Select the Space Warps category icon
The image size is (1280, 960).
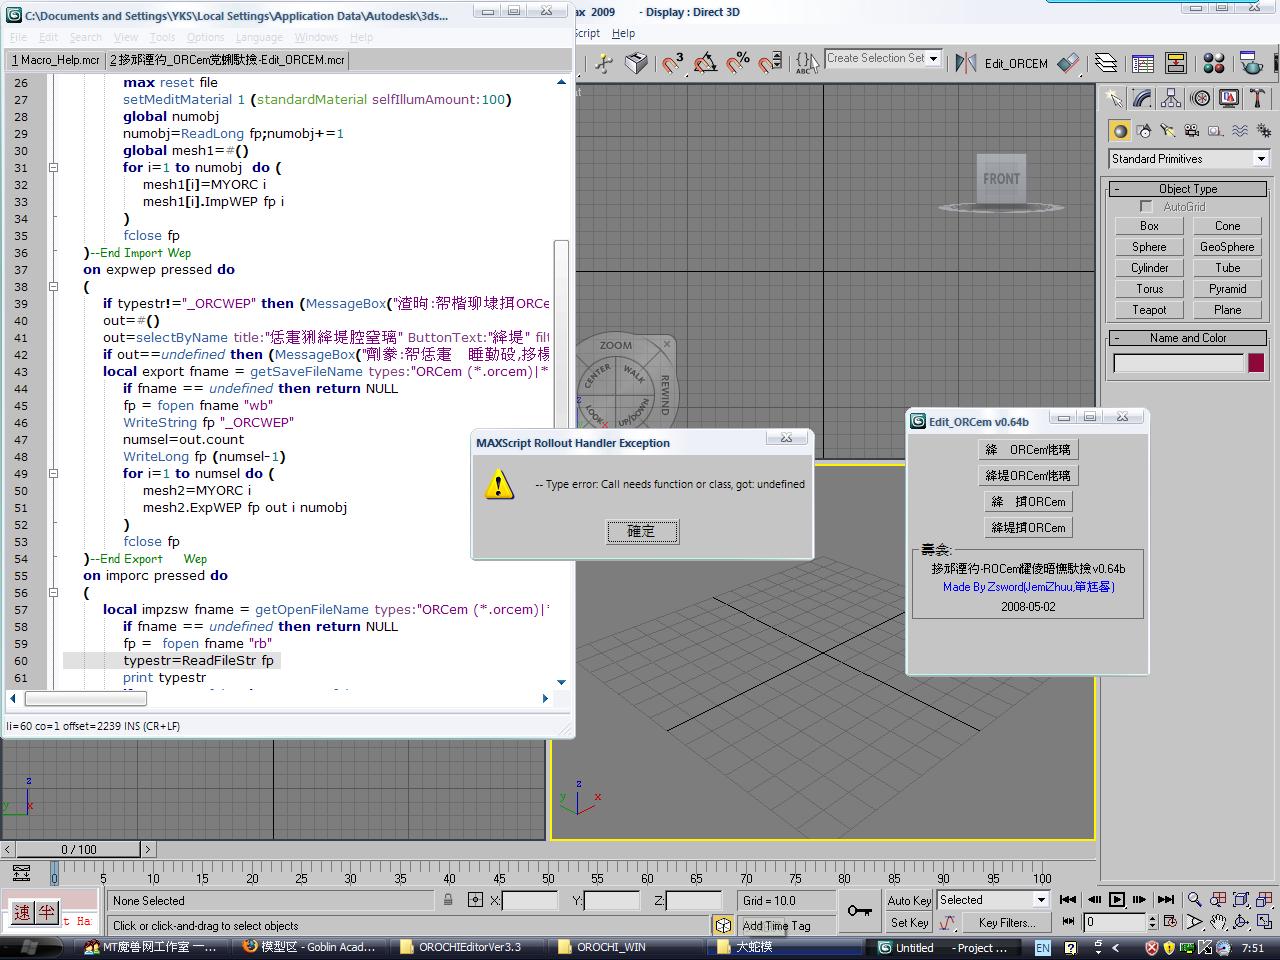coord(1240,131)
